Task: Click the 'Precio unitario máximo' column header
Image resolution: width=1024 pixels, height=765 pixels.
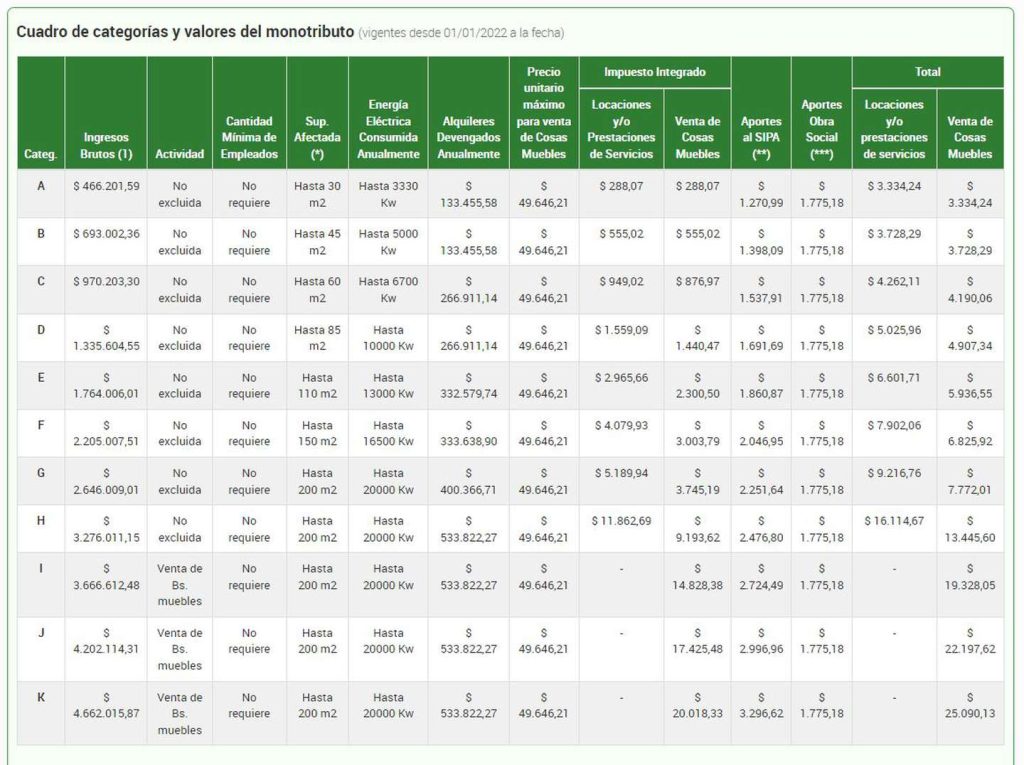Action: tap(544, 113)
